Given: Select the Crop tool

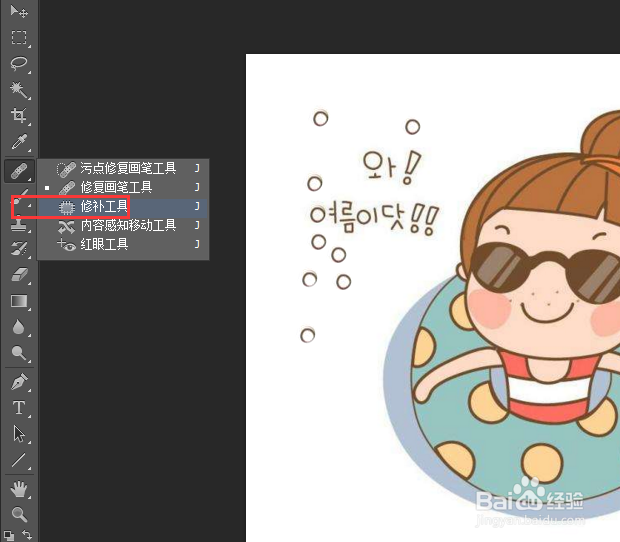Looking at the screenshot, I should [x=19, y=116].
